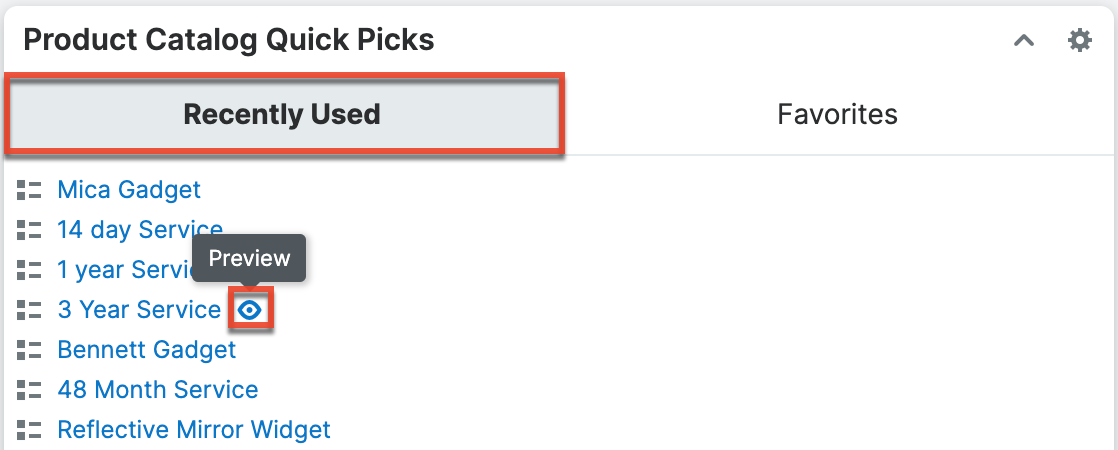This screenshot has width=1118, height=450.
Task: Click the Product Catalog Quick Picks title
Action: tap(228, 40)
